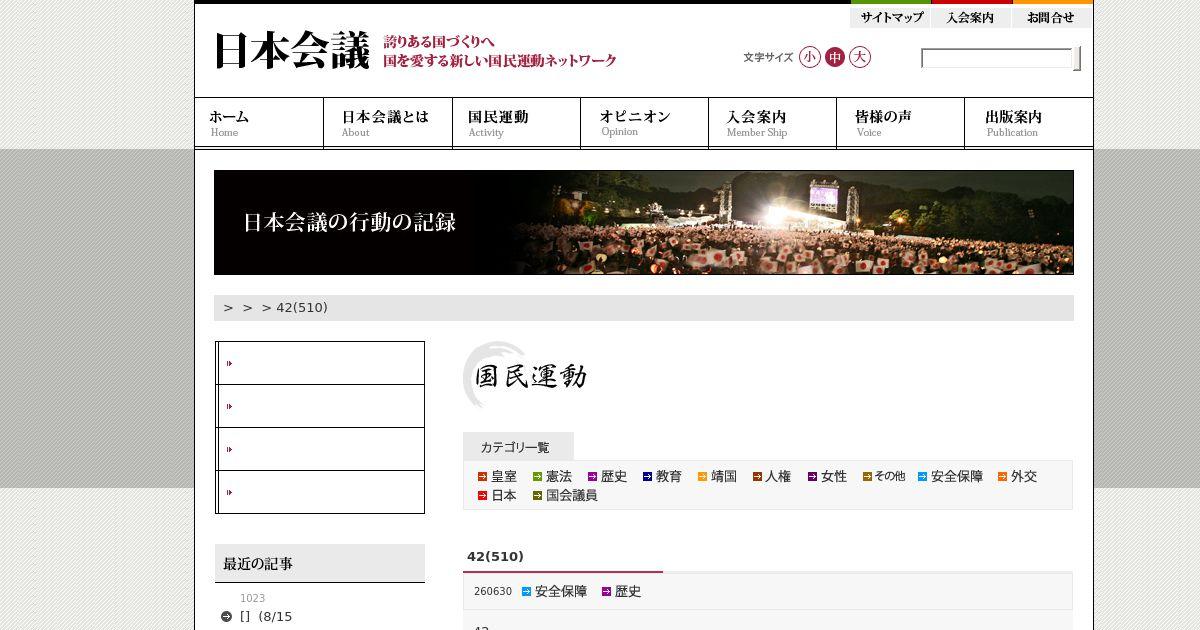Click the search submit button beside search box
Screen dimensions: 1200x630
point(1077,58)
